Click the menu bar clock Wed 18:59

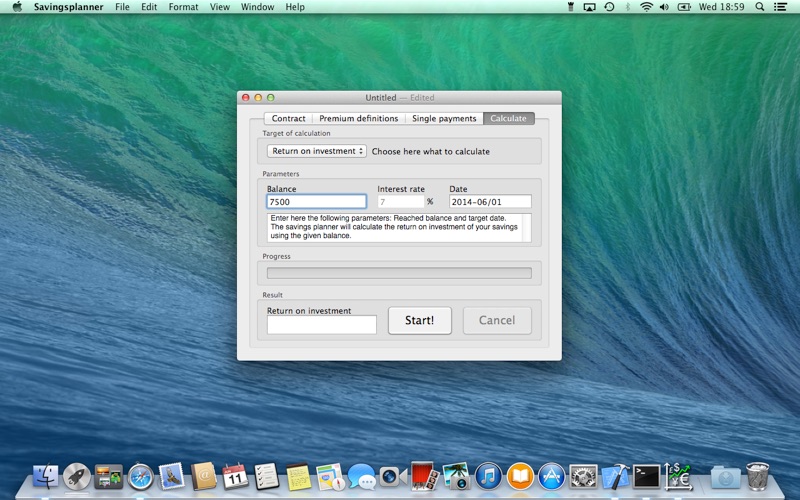pos(721,7)
